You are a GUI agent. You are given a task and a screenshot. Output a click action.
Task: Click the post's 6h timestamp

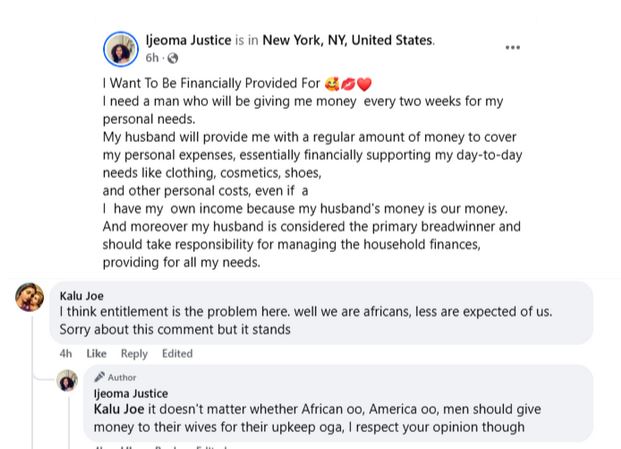pos(151,58)
